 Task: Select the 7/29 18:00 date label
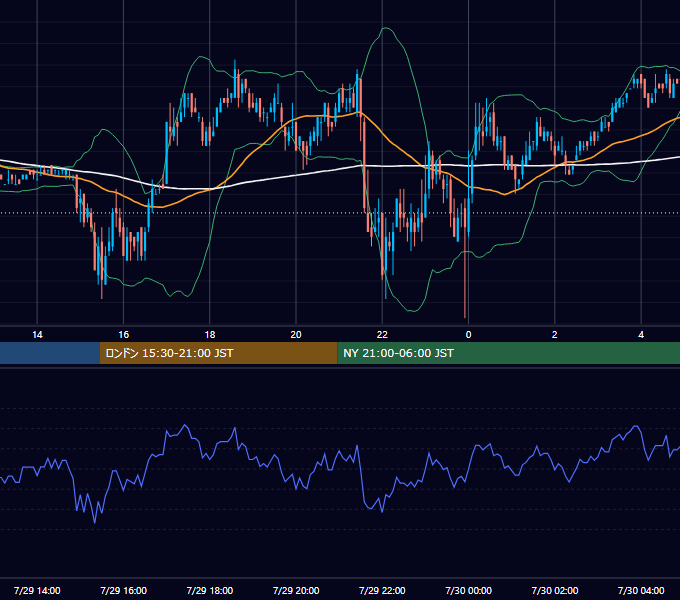[210, 590]
